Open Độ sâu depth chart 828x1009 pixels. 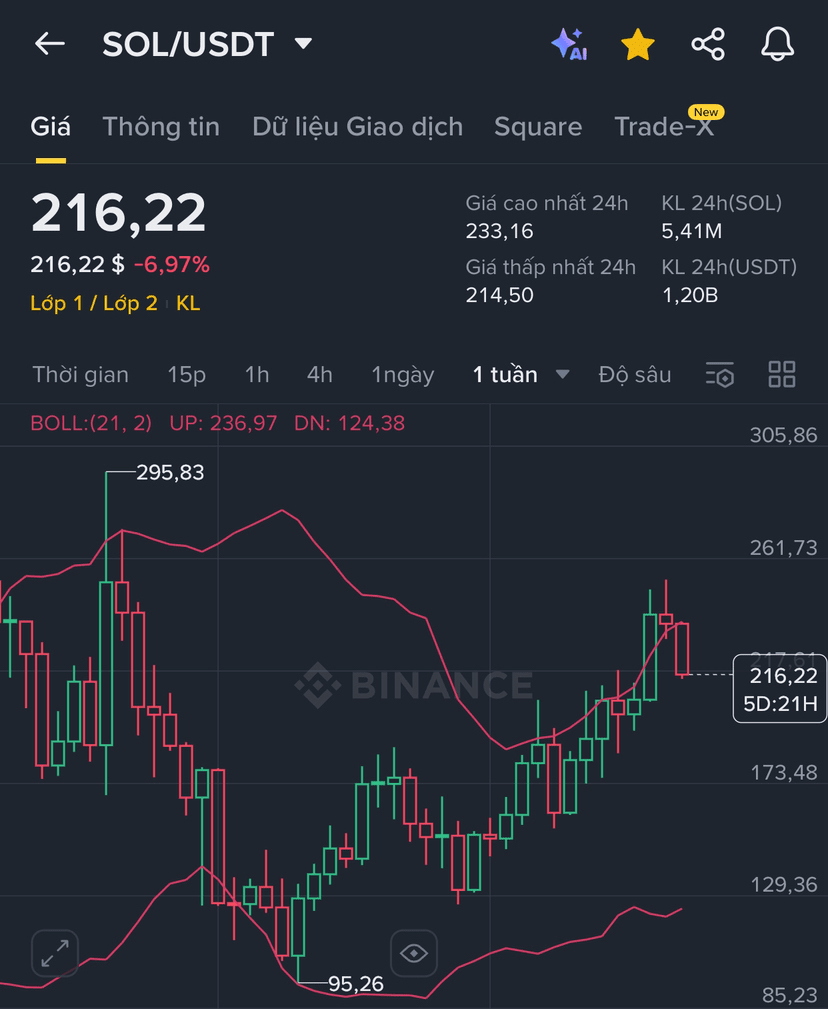coord(635,375)
